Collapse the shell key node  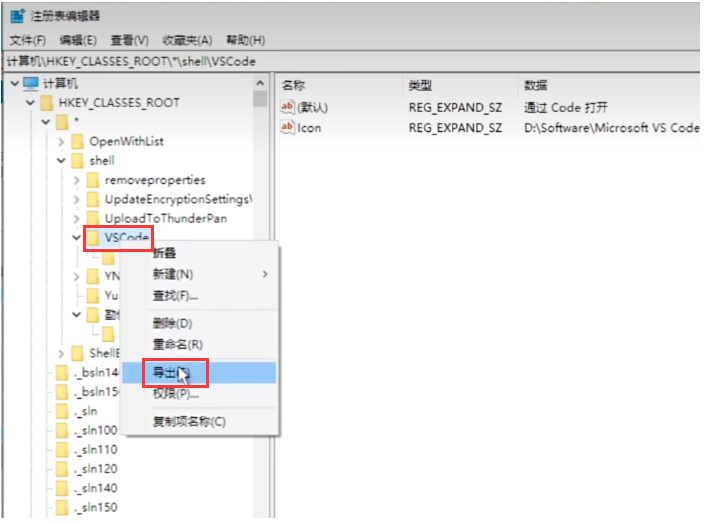click(x=62, y=161)
